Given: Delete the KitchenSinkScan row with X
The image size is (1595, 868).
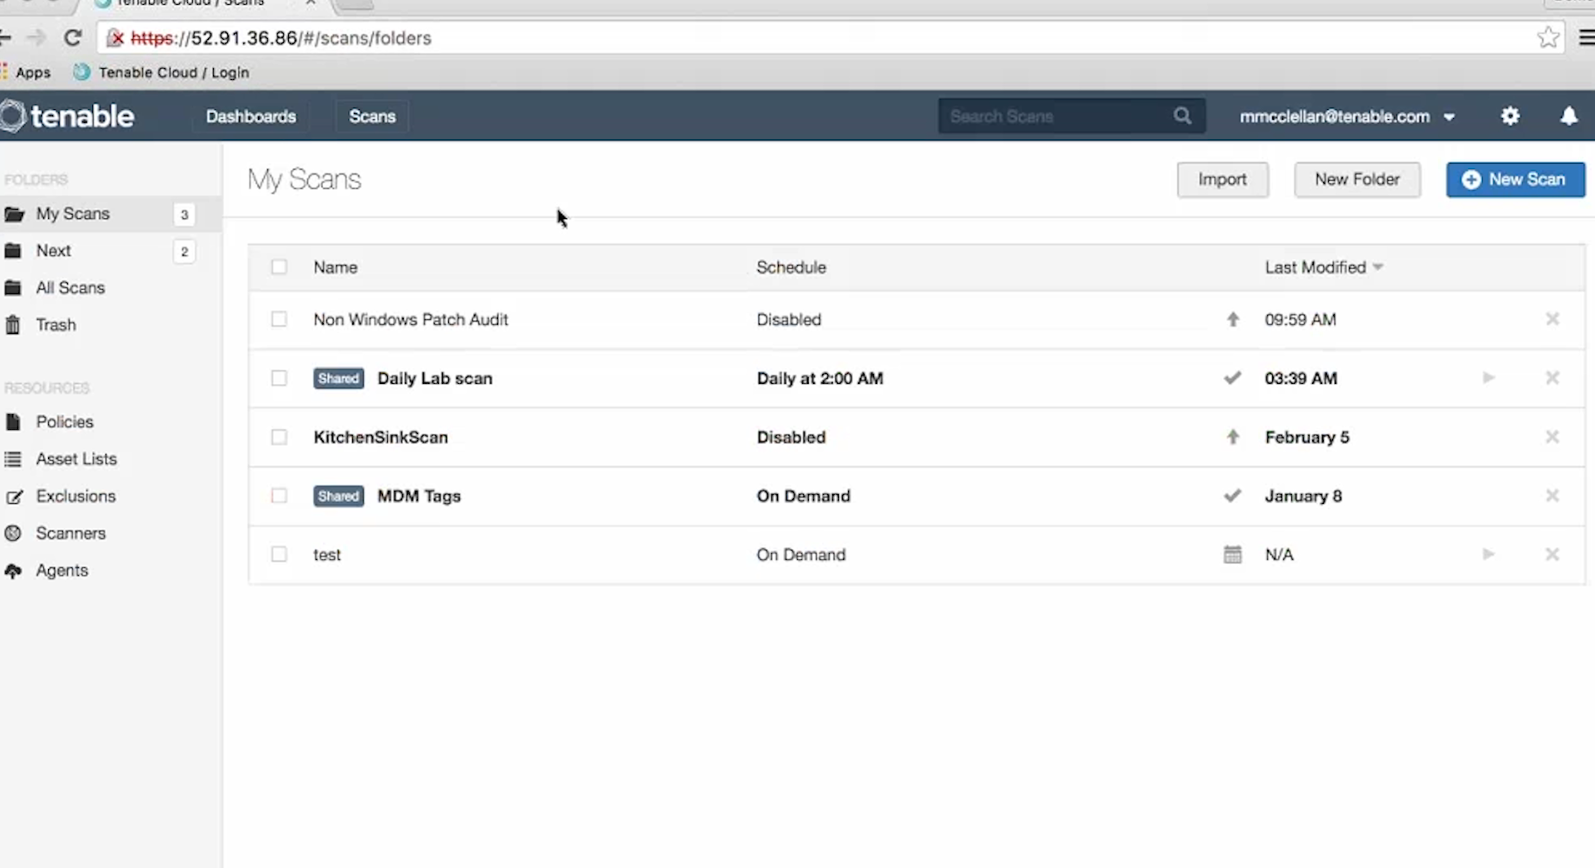Looking at the screenshot, I should [x=1552, y=437].
